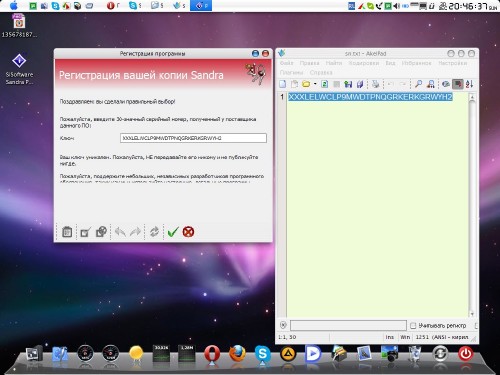Click the find and replace binoculars icon
This screenshot has width=500, height=375.
[431, 84]
